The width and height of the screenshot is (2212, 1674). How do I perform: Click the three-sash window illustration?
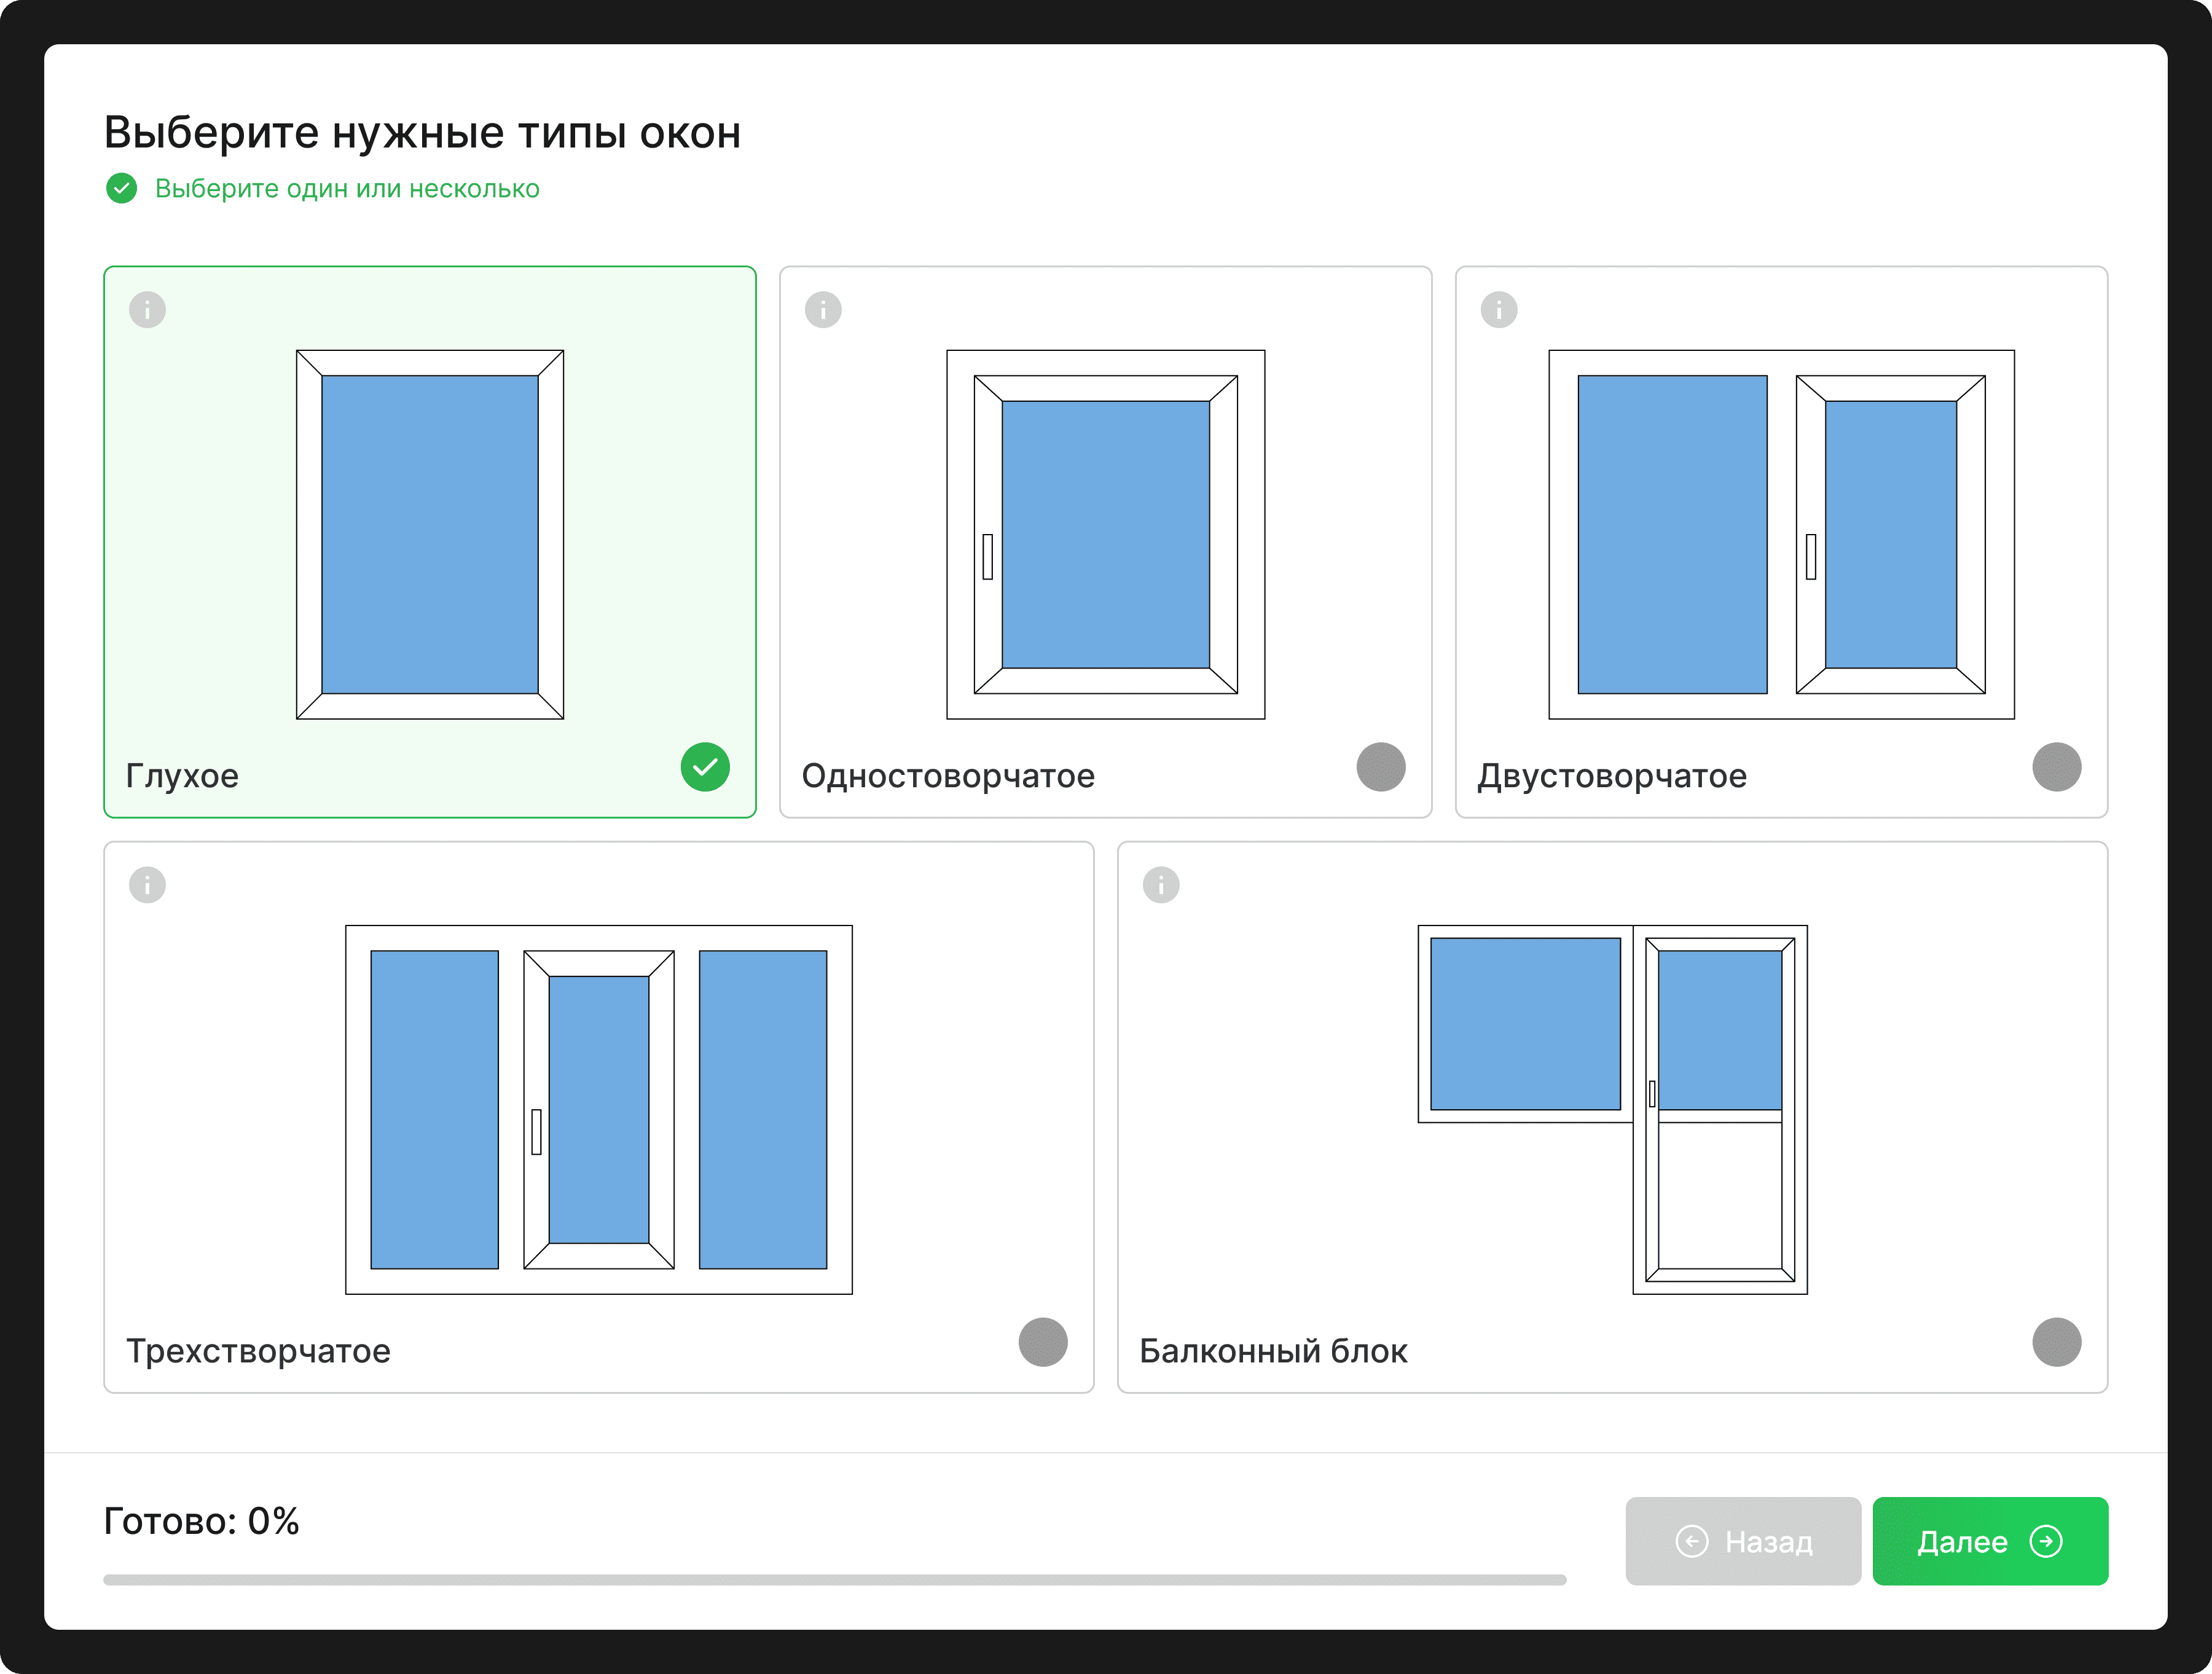(598, 1109)
